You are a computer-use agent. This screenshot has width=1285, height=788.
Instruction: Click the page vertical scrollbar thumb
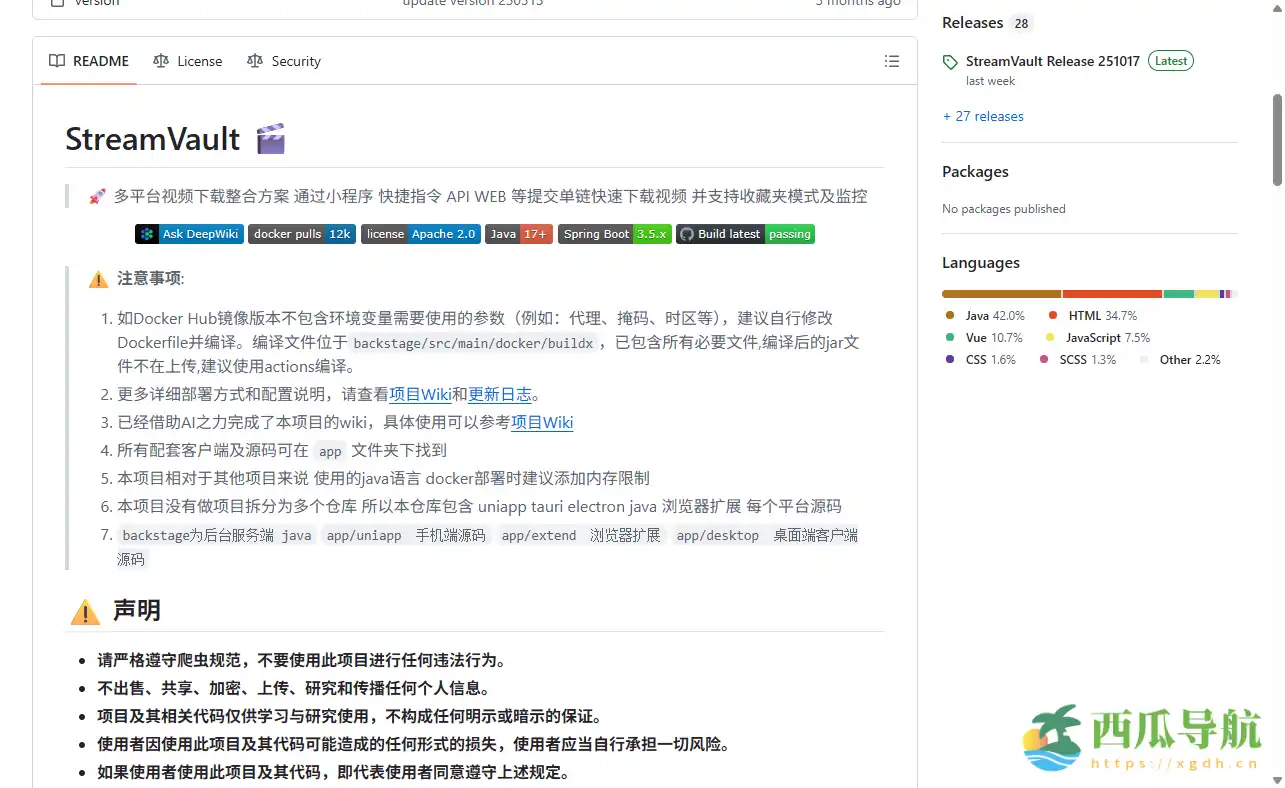[x=1277, y=140]
